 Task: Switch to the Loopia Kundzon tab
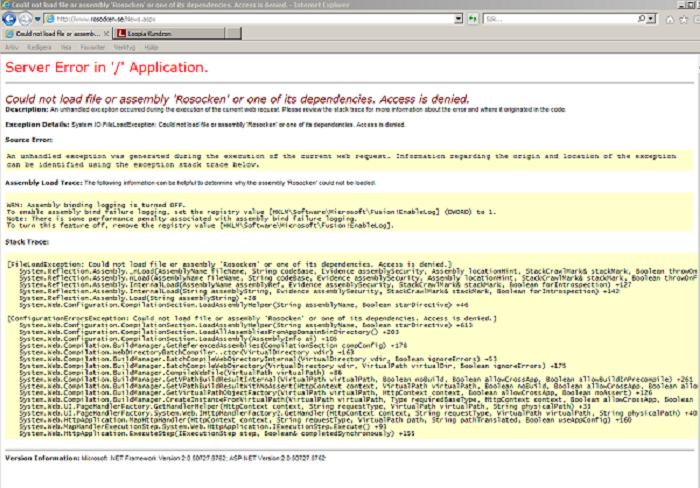coord(169,33)
